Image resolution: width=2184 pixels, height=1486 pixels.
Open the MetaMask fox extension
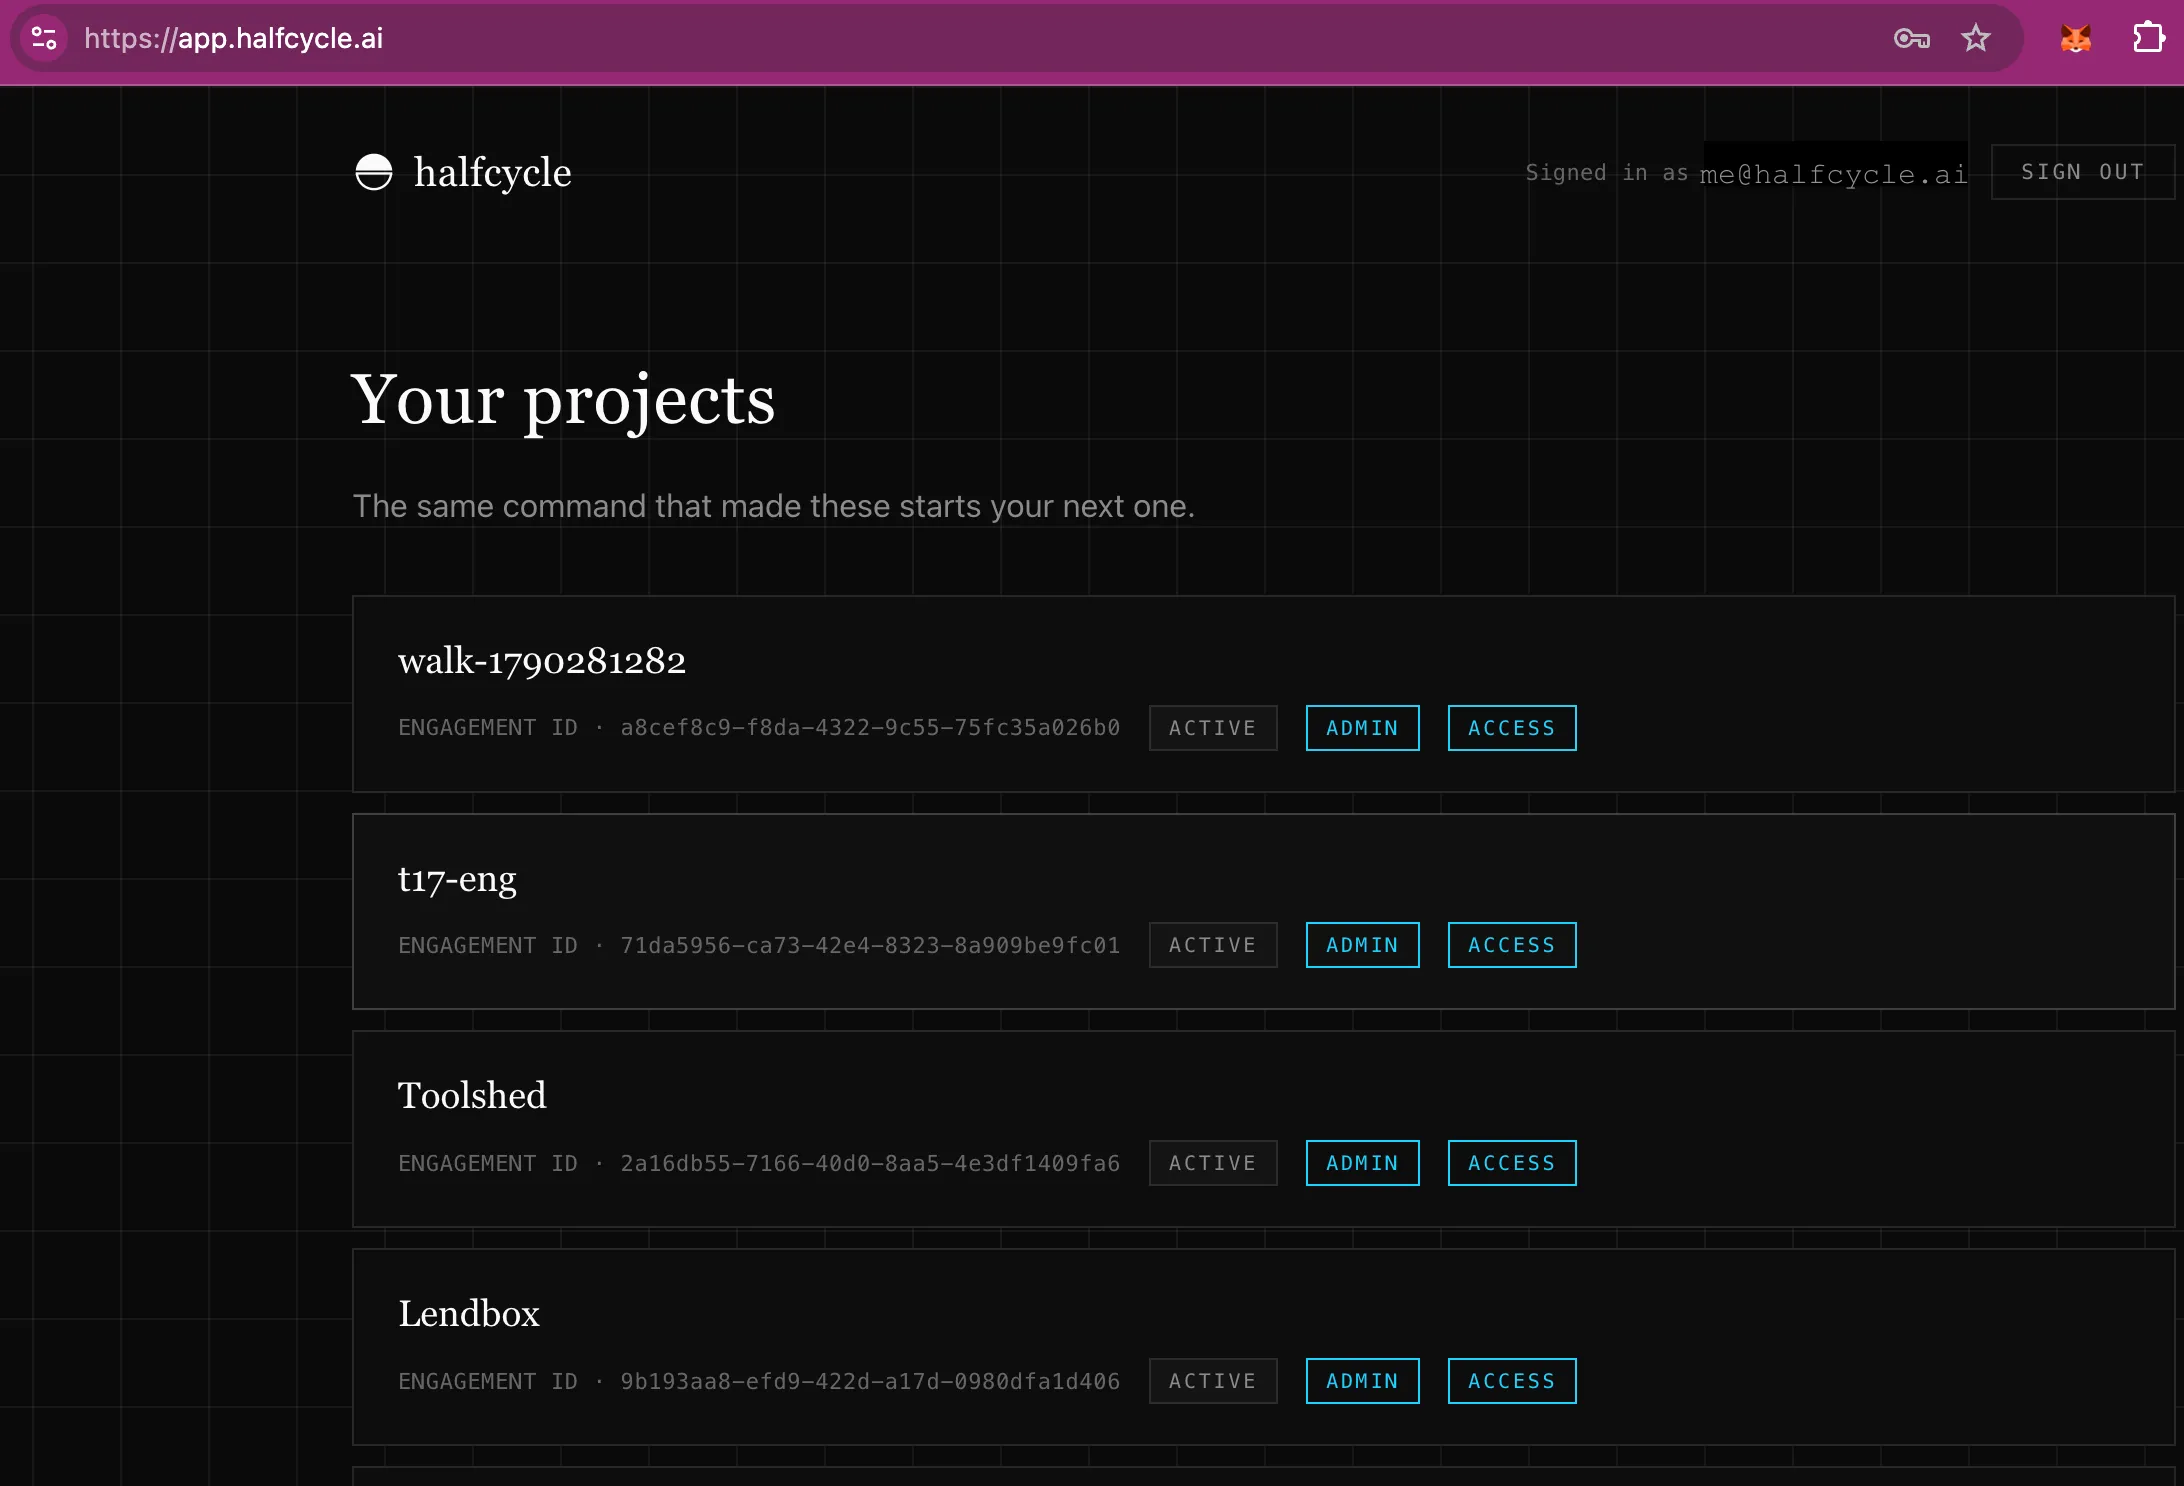click(x=2076, y=38)
